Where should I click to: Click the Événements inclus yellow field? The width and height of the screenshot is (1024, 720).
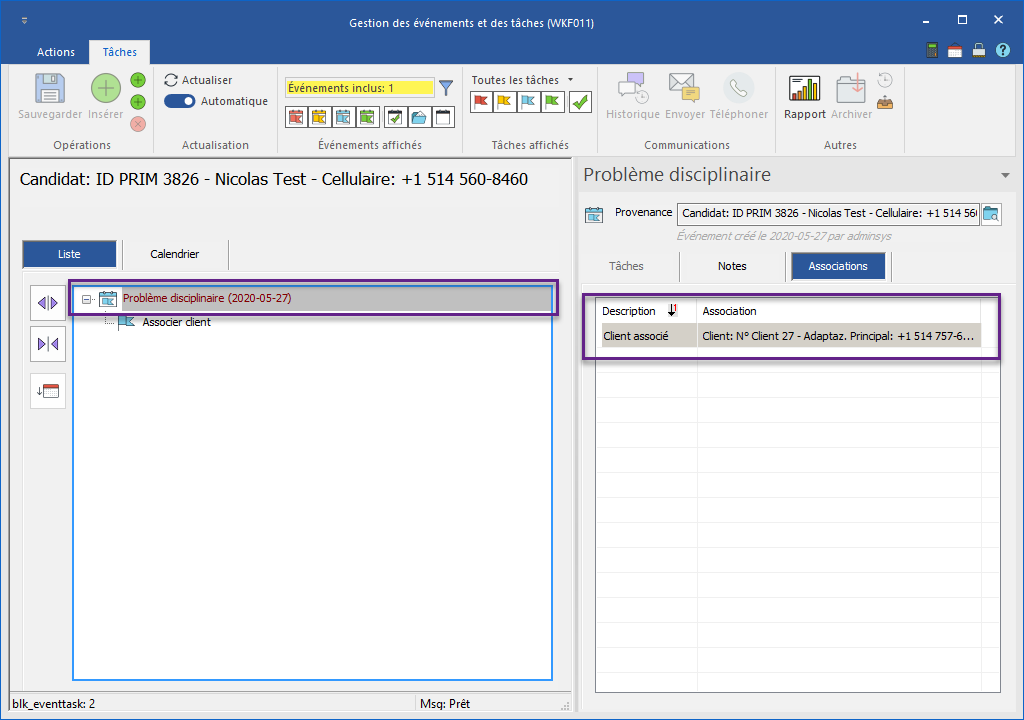359,88
